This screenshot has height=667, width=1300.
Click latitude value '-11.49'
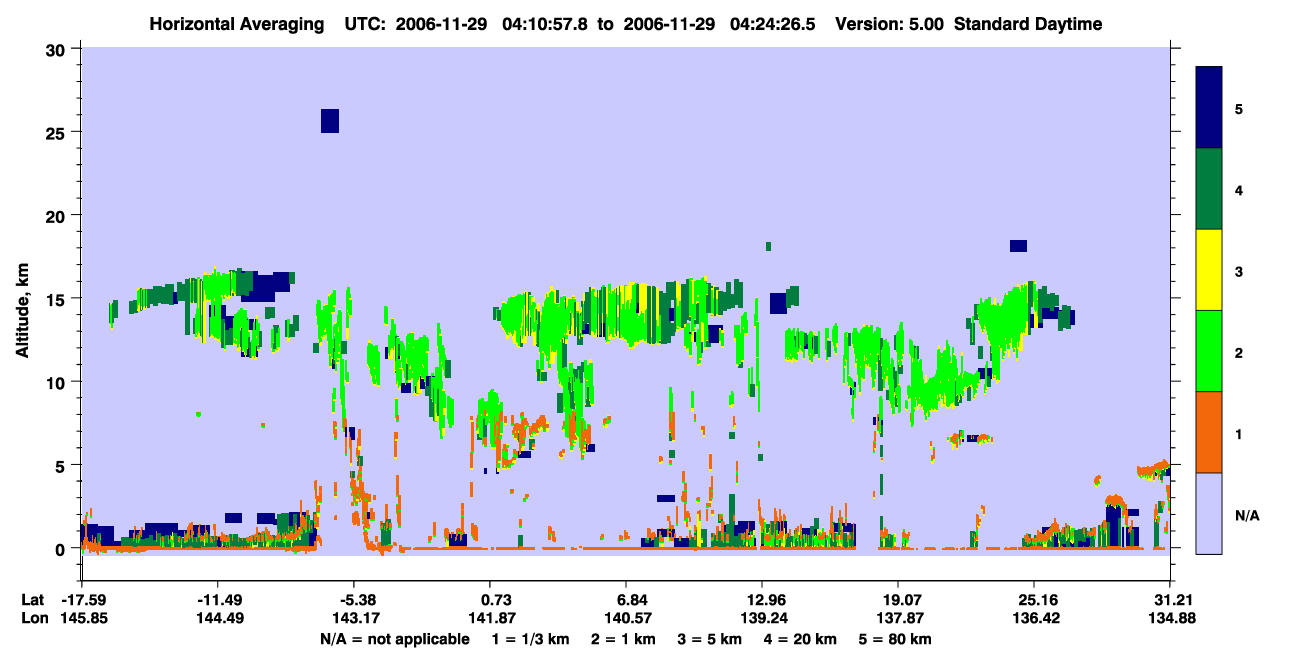pos(218,600)
